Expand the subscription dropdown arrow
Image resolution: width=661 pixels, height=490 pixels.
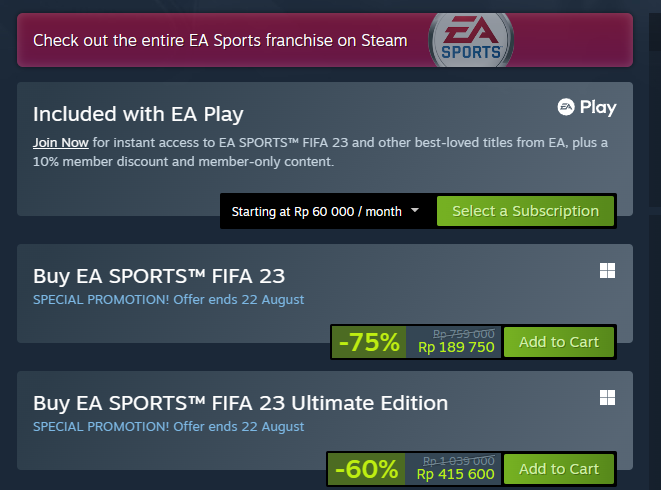pyautogui.click(x=415, y=210)
